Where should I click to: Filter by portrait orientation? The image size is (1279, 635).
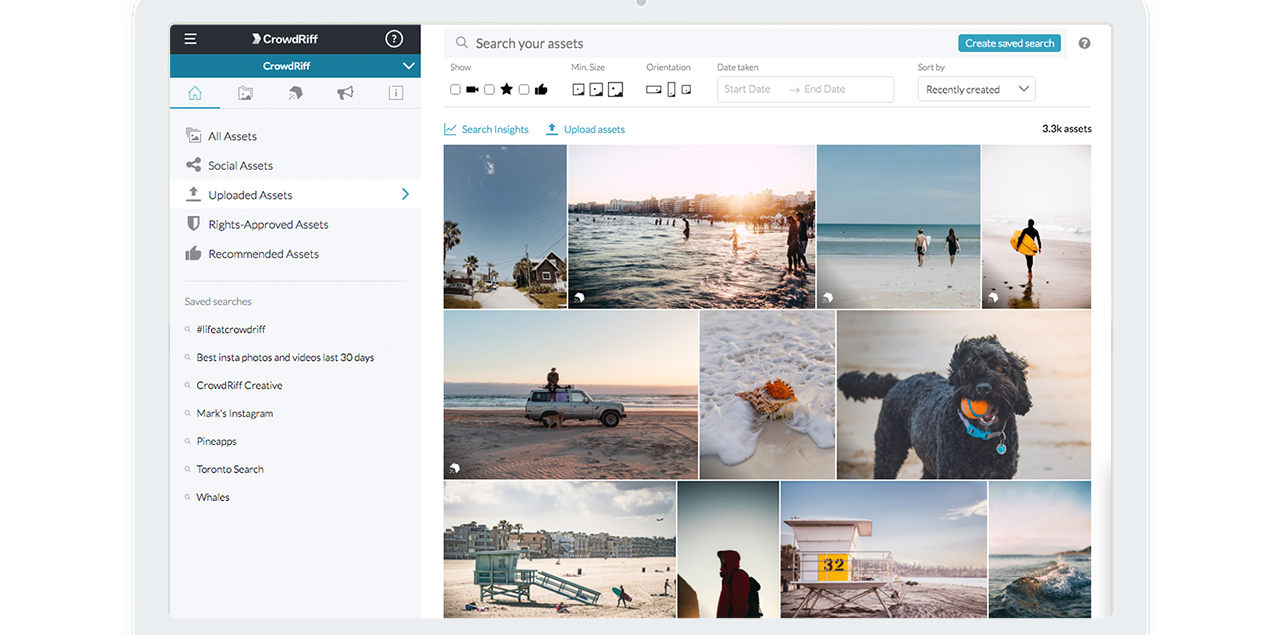(671, 89)
